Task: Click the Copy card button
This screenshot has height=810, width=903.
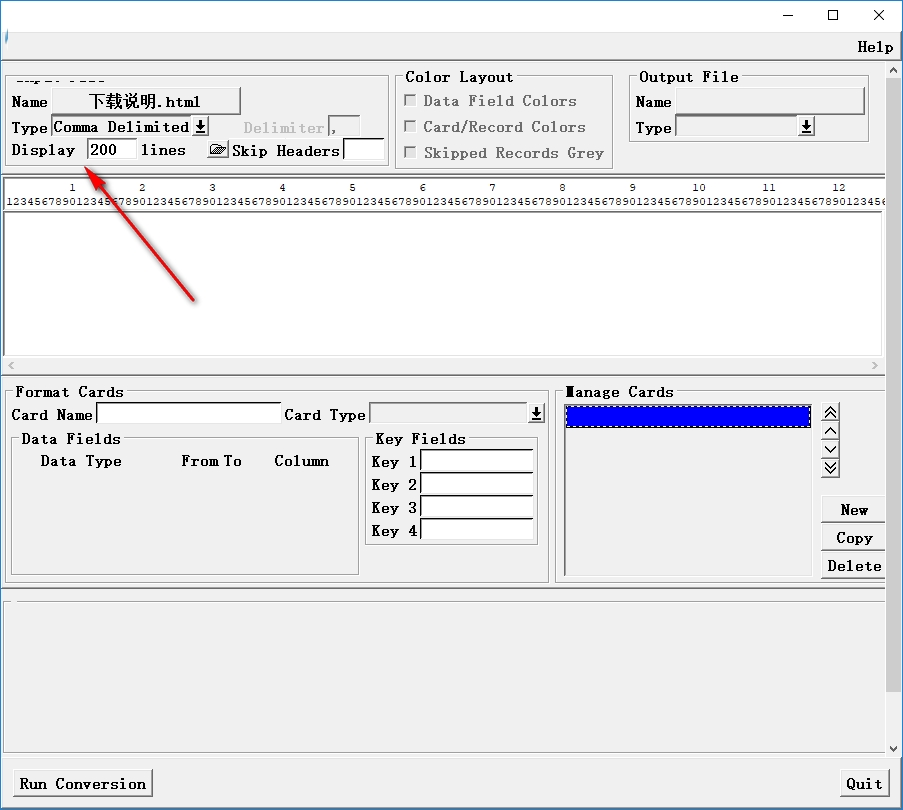Action: click(x=853, y=538)
